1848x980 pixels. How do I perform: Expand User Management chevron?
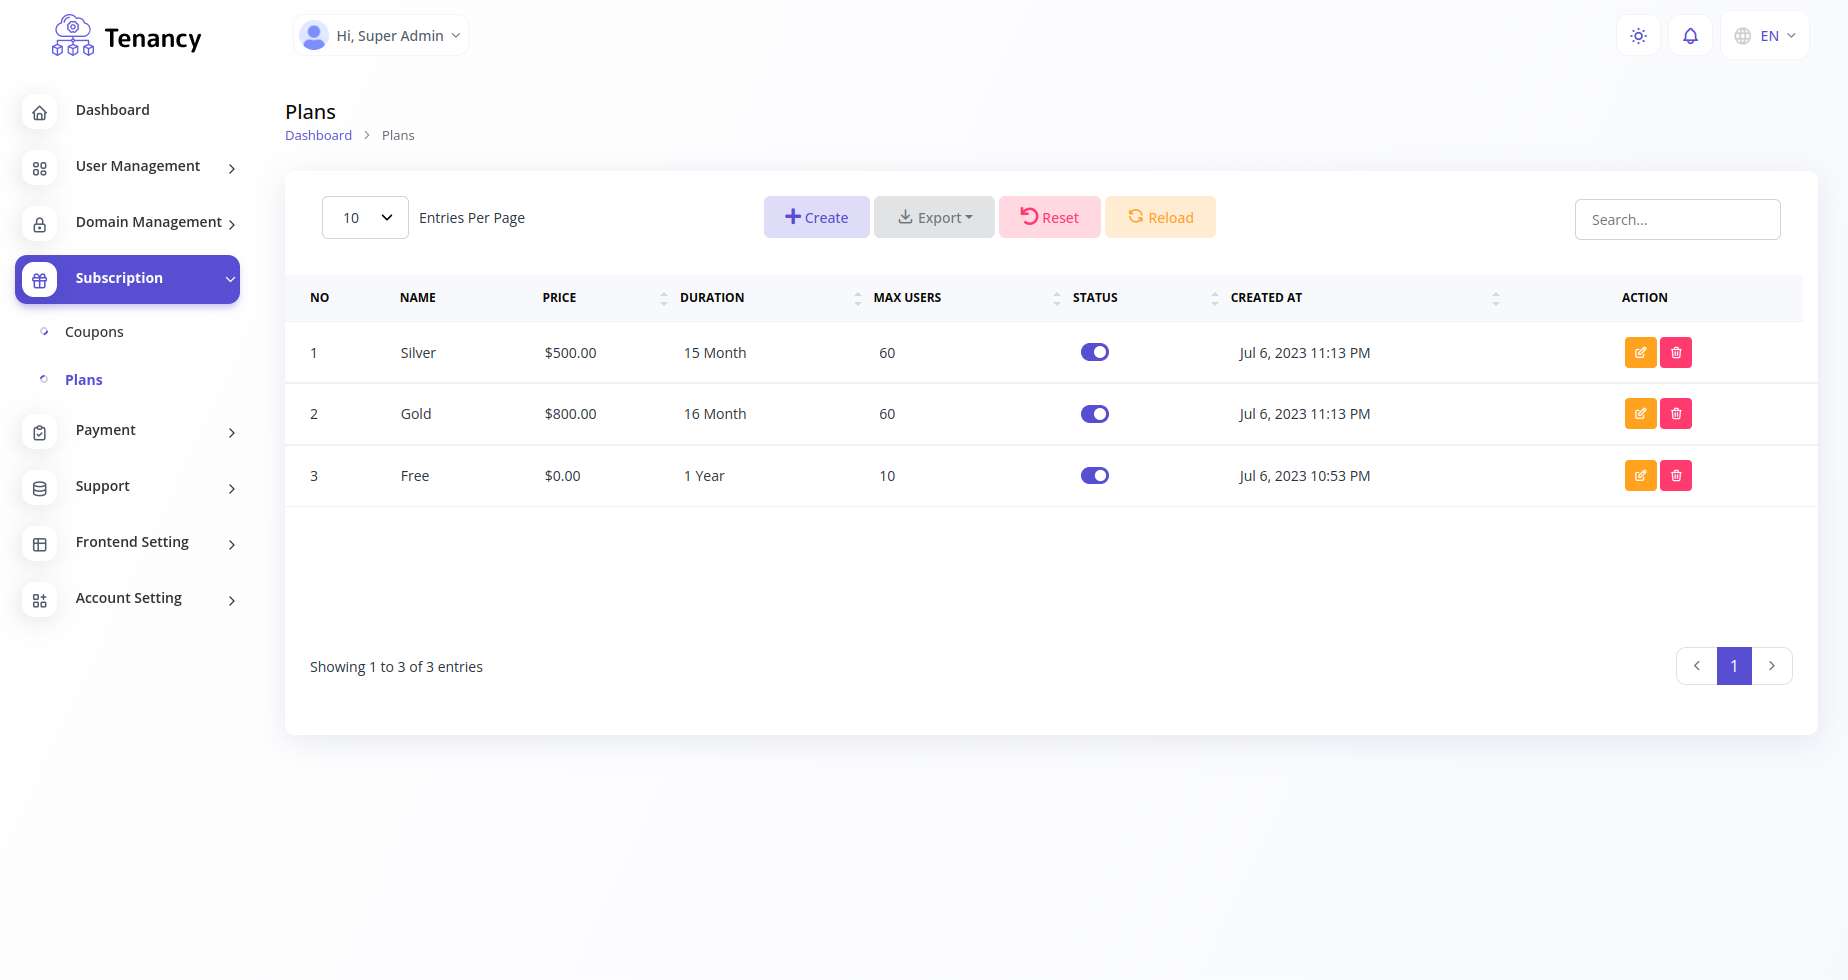pos(232,169)
